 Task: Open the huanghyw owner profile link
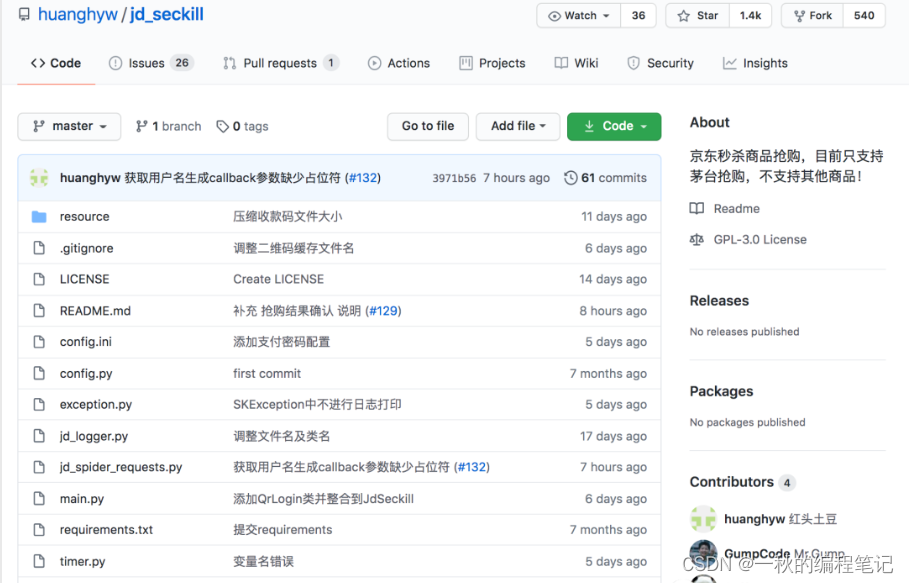(78, 14)
